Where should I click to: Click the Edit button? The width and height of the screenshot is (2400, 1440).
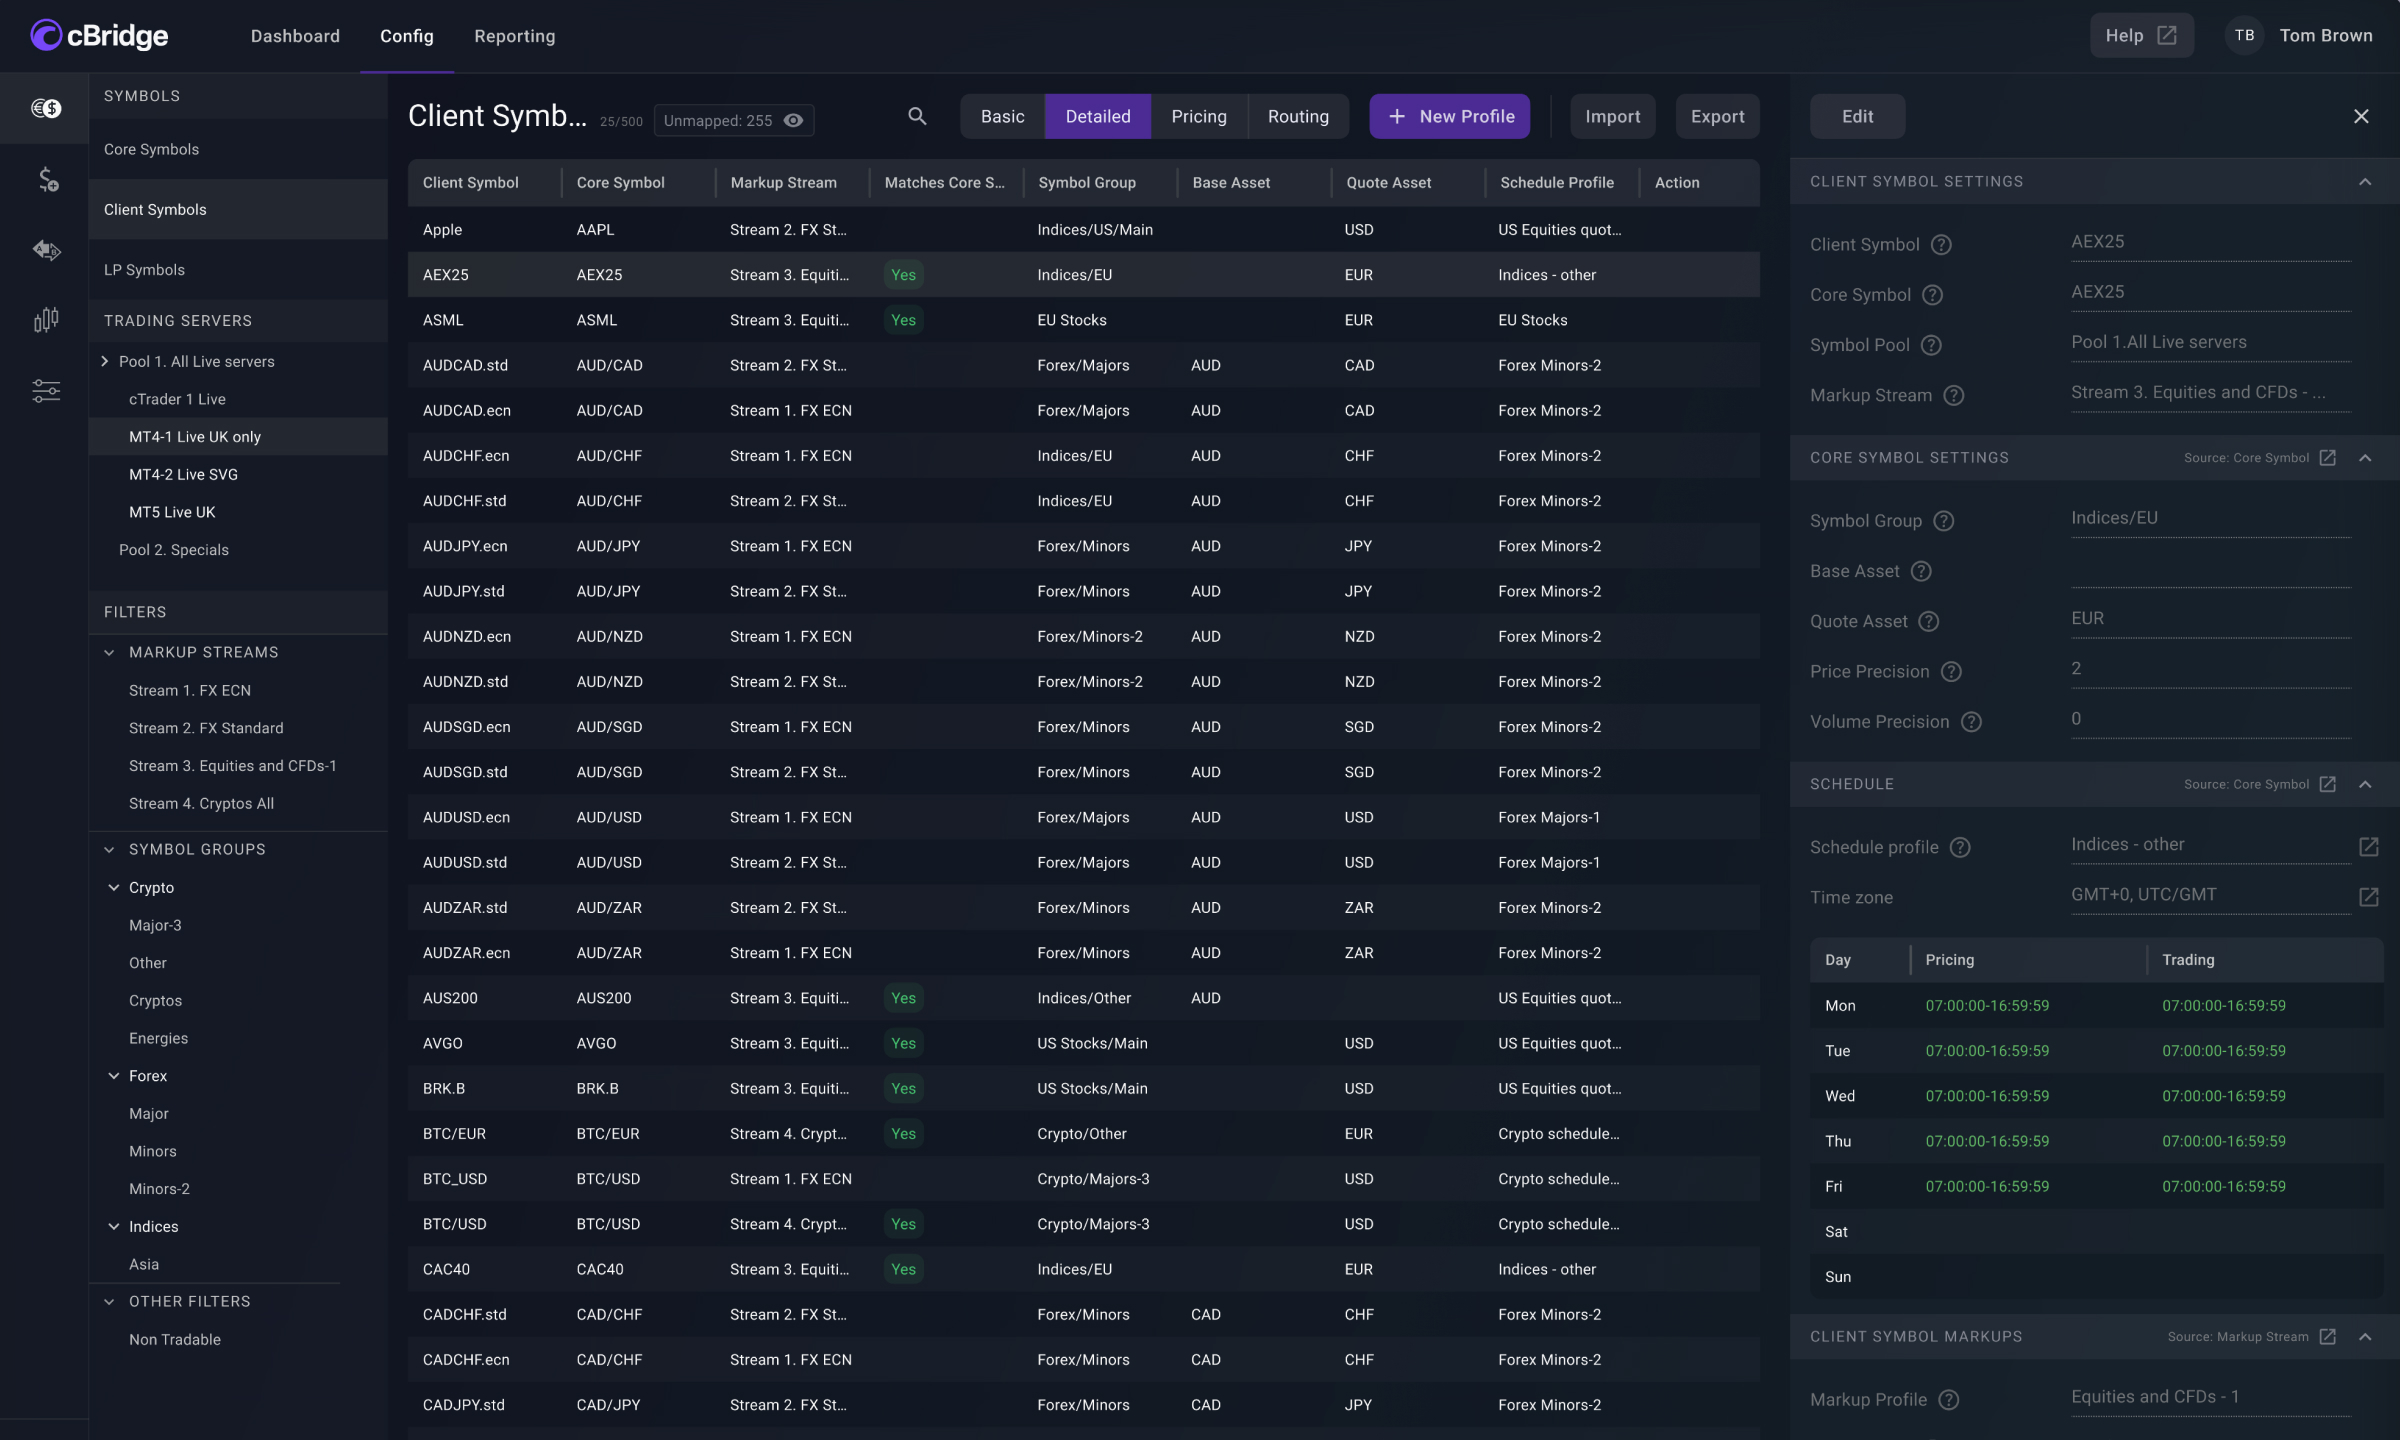pyautogui.click(x=1857, y=117)
